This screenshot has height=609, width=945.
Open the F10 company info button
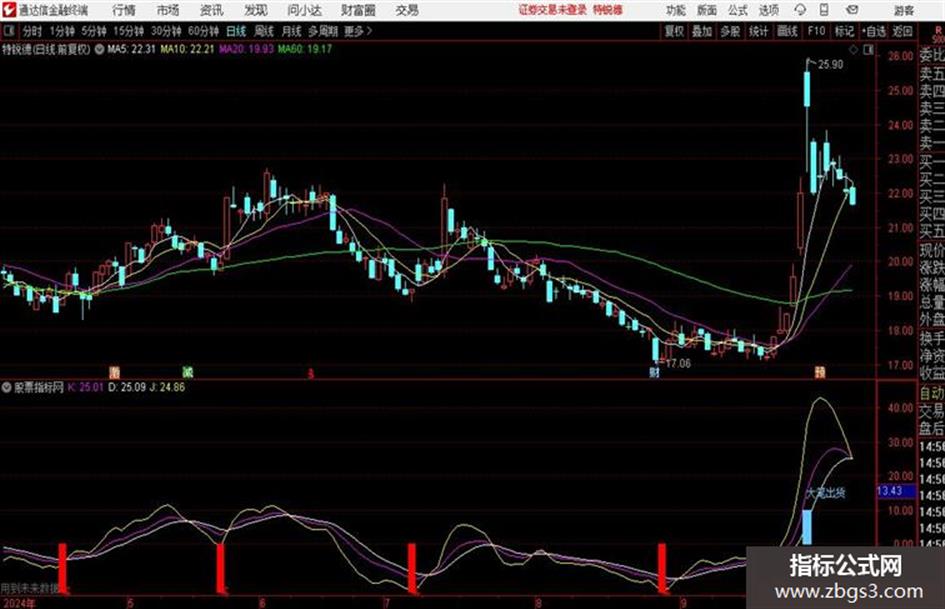point(816,31)
